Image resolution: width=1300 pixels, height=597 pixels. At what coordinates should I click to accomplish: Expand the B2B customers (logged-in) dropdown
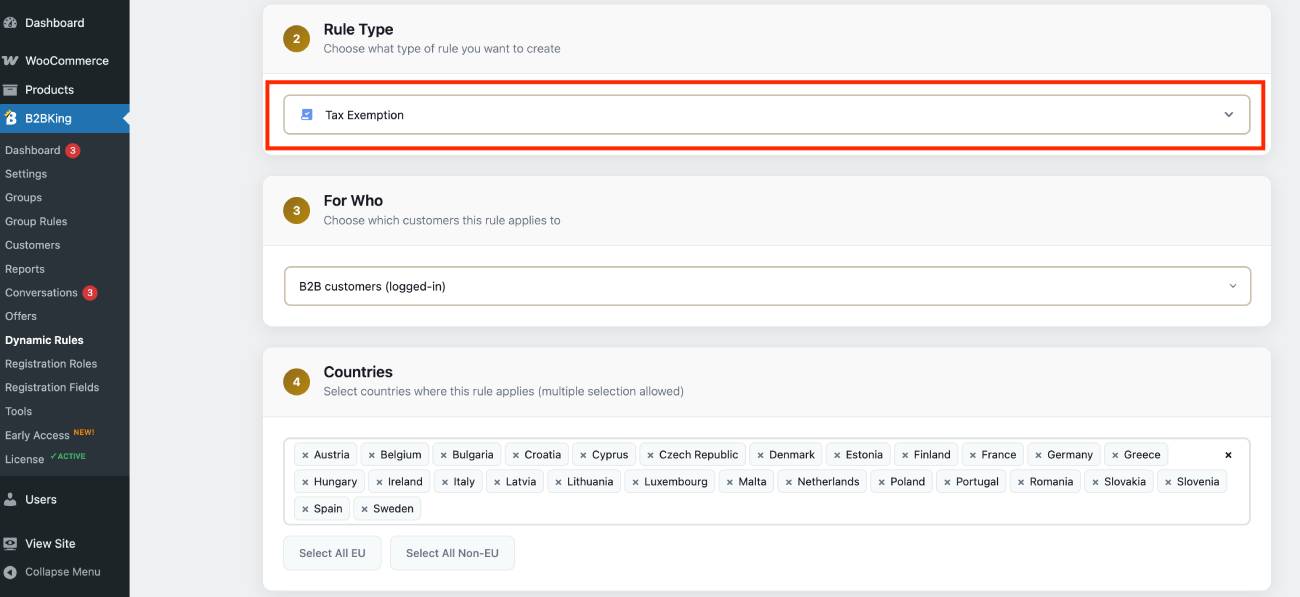767,286
